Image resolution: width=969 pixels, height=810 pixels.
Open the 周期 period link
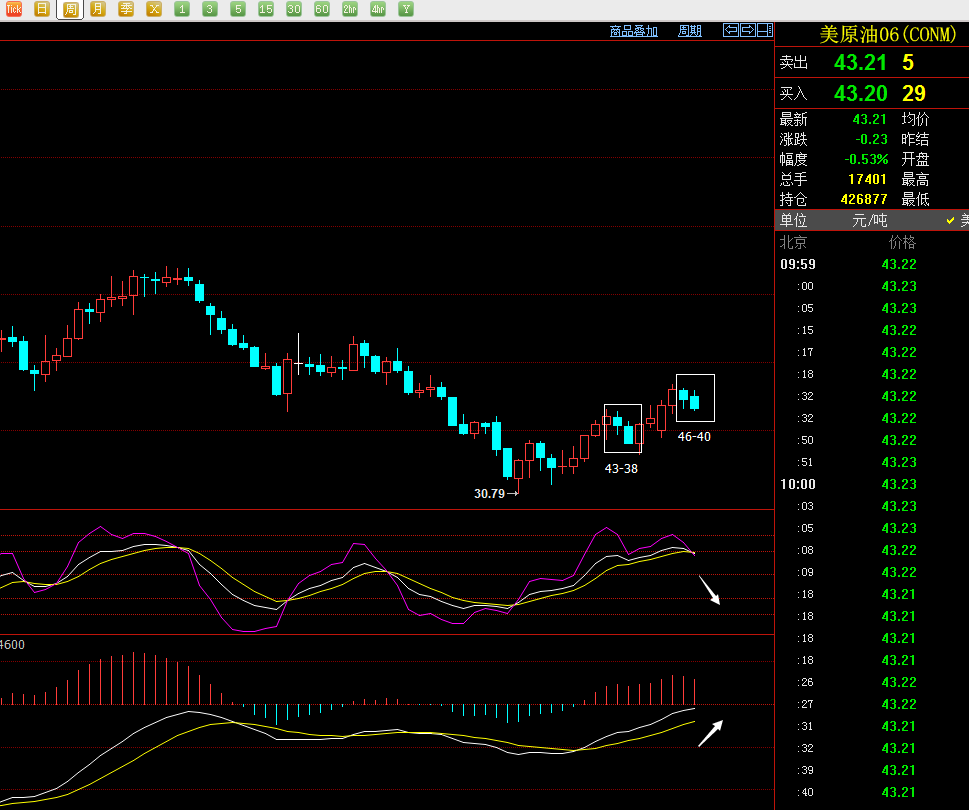pyautogui.click(x=690, y=31)
